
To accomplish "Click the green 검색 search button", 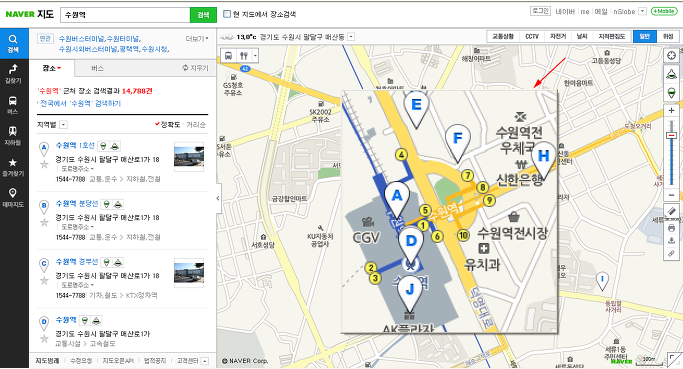I will point(203,14).
